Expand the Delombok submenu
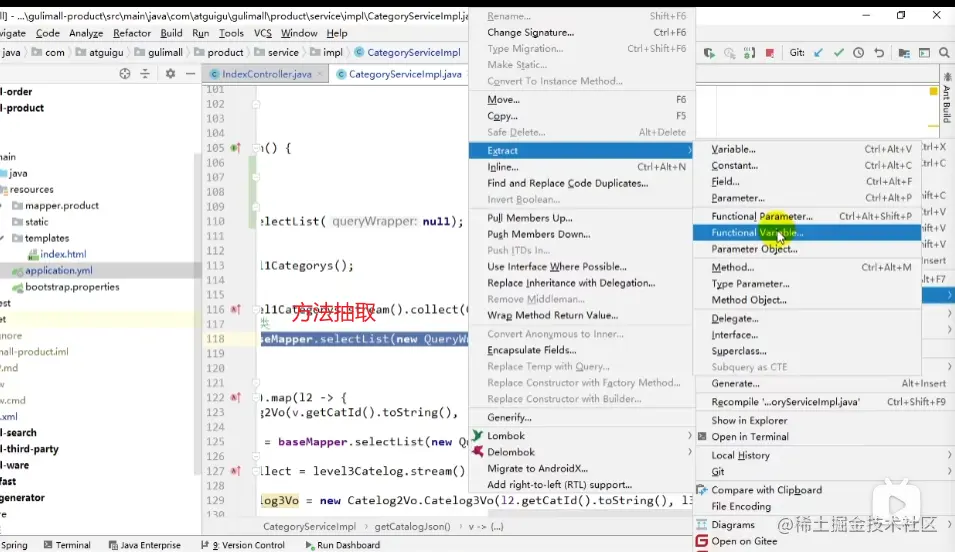Viewport: 955px width, 552px height. point(582,452)
